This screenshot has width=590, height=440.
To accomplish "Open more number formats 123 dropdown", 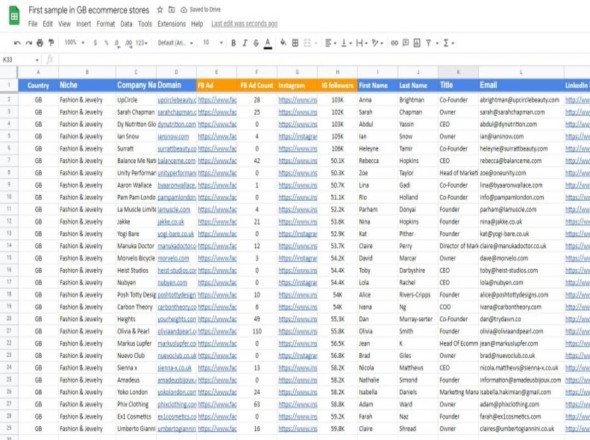I will click(x=141, y=43).
